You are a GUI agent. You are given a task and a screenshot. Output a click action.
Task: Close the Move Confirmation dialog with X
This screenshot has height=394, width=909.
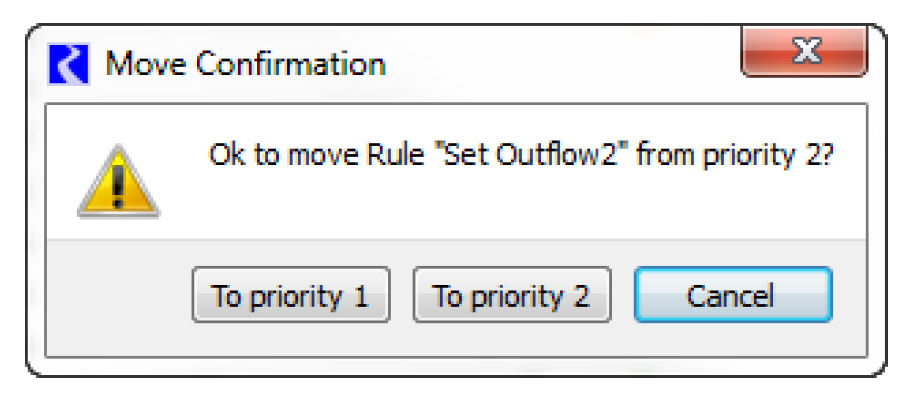tap(804, 51)
